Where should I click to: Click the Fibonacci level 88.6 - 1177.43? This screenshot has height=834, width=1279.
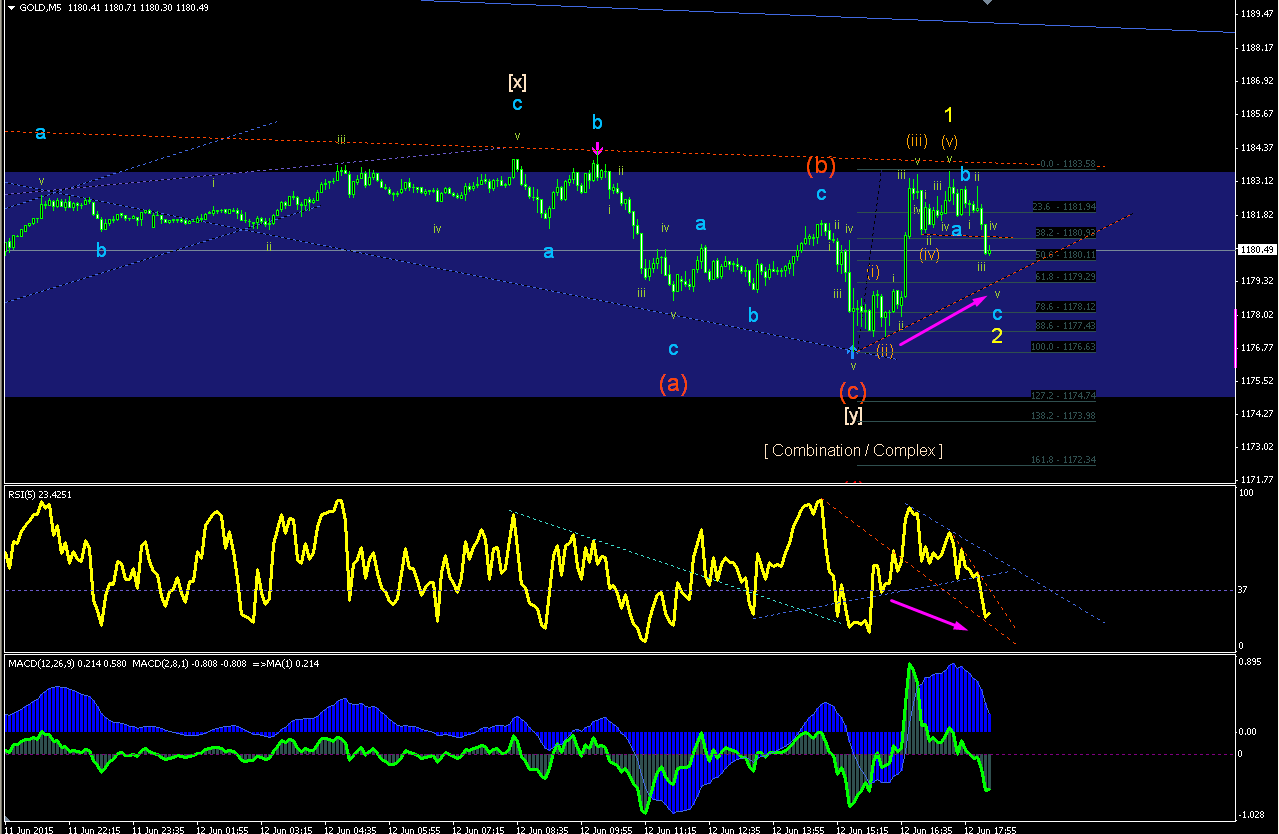(1064, 325)
